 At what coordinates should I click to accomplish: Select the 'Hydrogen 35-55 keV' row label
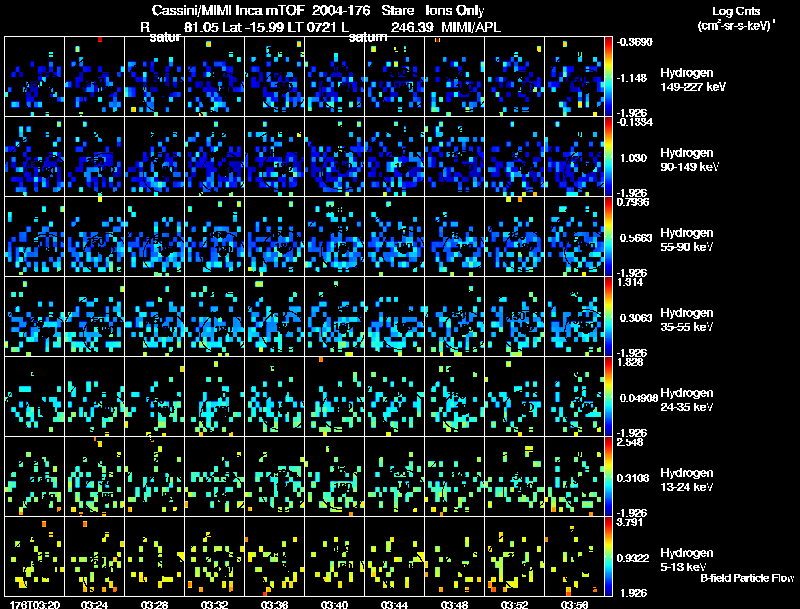(687, 320)
